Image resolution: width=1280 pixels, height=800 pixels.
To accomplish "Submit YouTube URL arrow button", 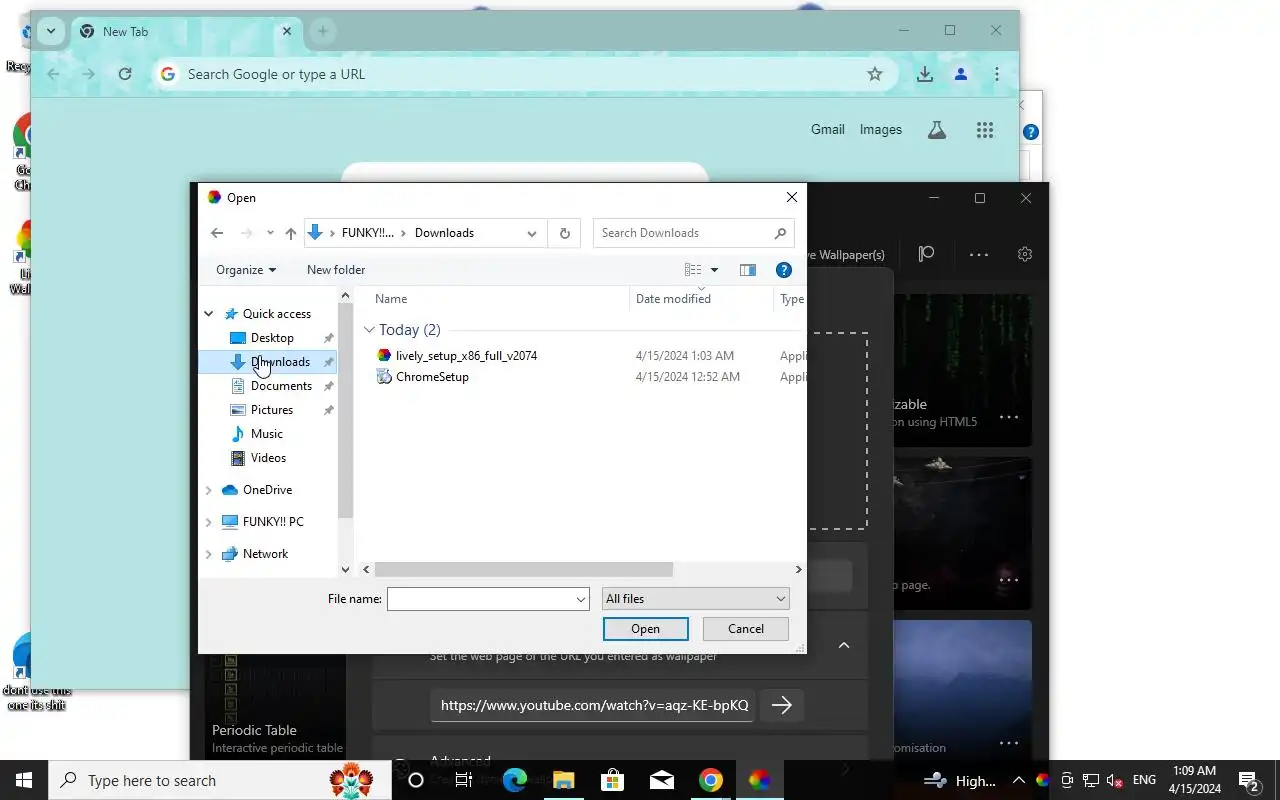I will click(782, 705).
